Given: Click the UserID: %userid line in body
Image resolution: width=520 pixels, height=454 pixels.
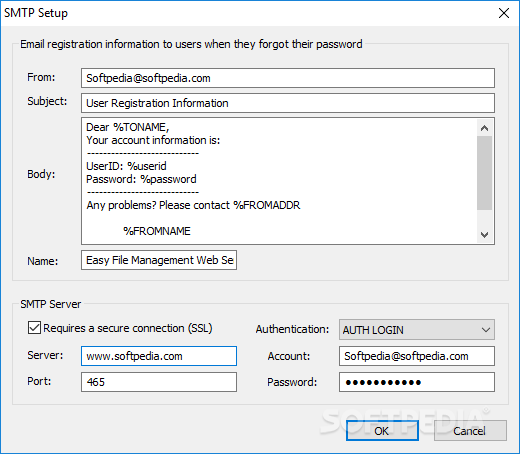Looking at the screenshot, I should (126, 166).
